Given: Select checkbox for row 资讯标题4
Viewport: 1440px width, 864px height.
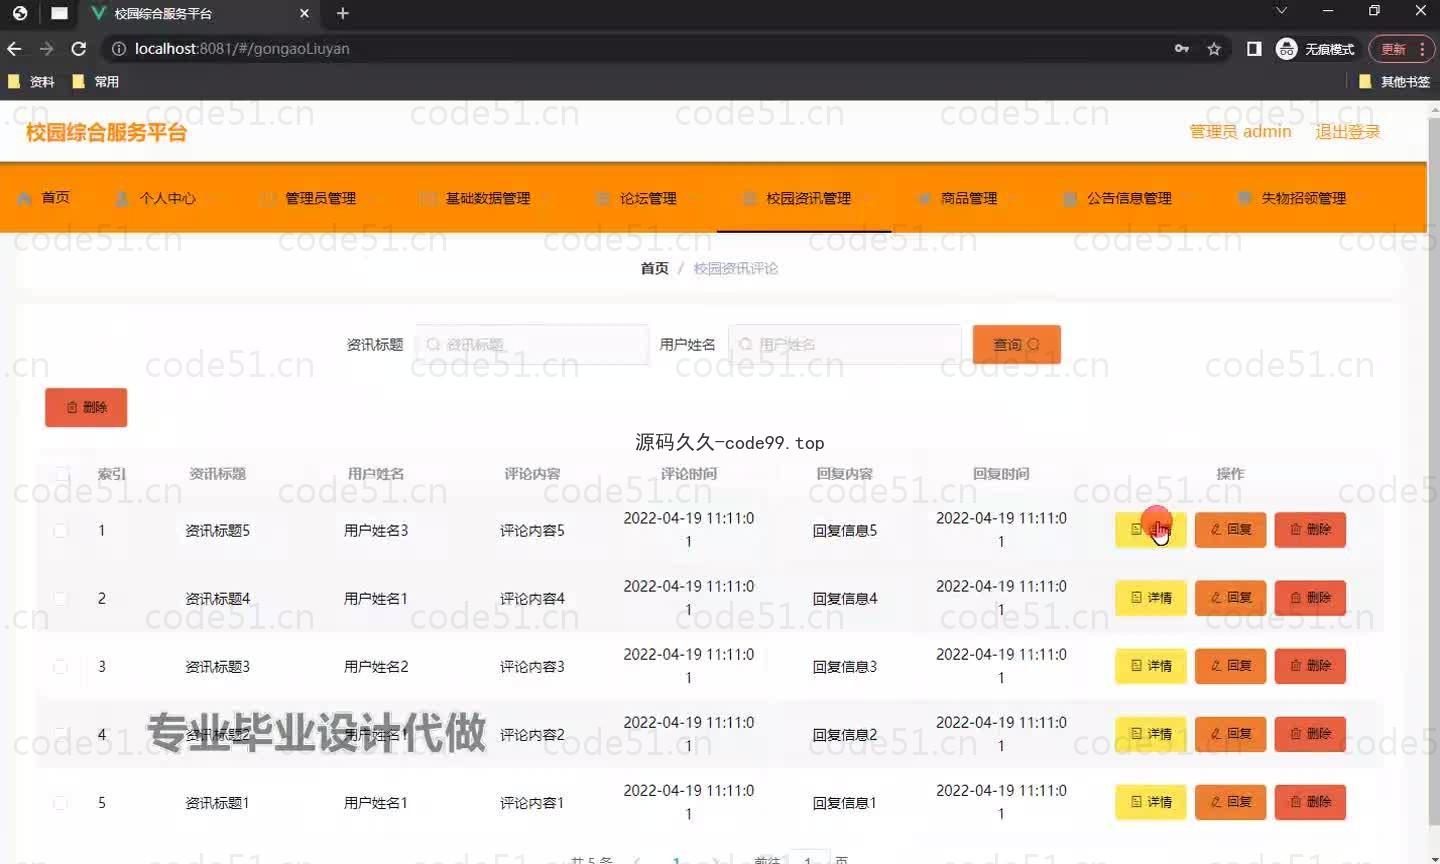Looking at the screenshot, I should 60,598.
